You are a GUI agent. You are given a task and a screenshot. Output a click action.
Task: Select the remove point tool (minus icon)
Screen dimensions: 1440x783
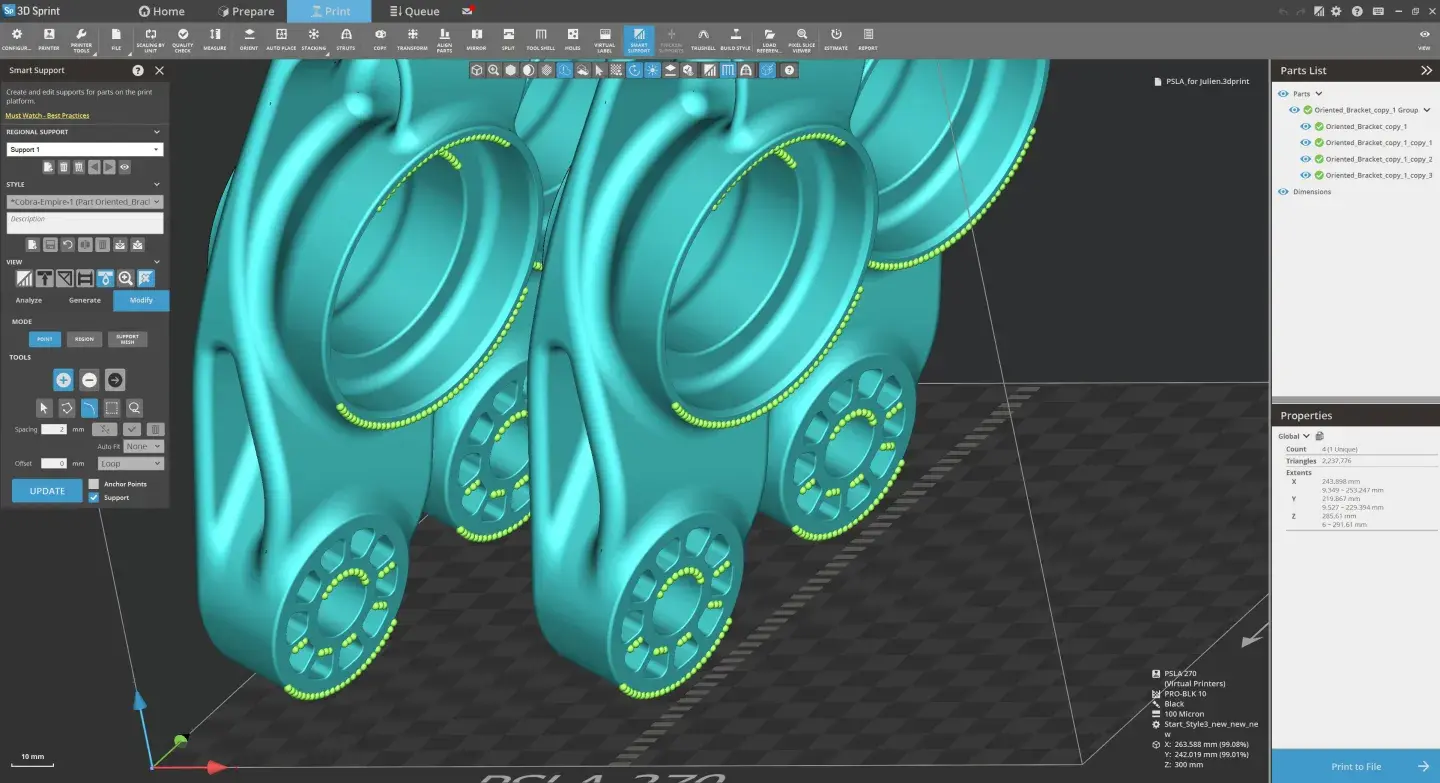(89, 380)
